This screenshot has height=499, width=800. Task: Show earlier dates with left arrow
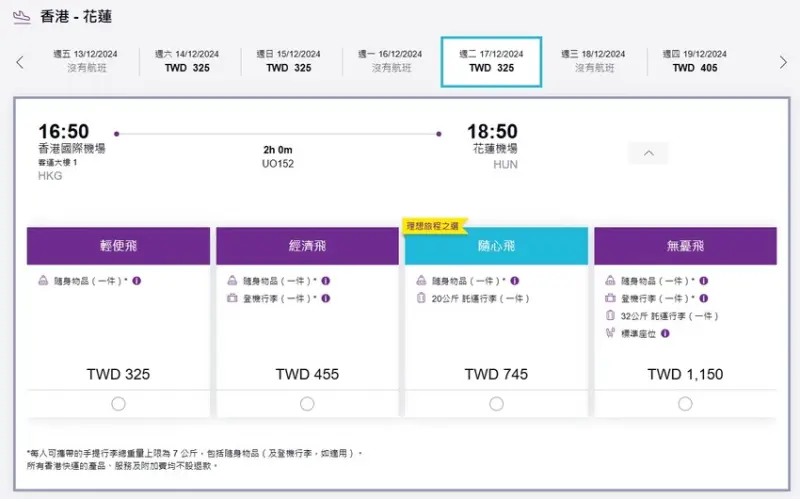19,62
